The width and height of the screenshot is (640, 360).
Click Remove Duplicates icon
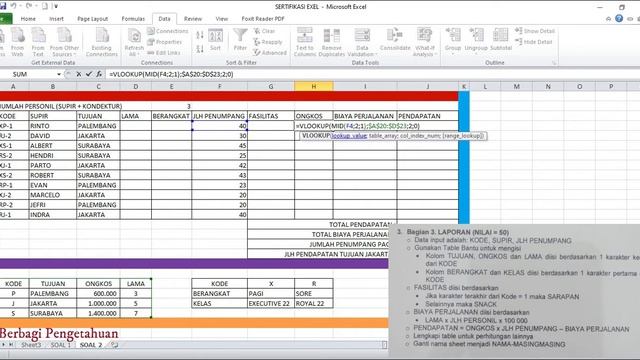click(332, 42)
